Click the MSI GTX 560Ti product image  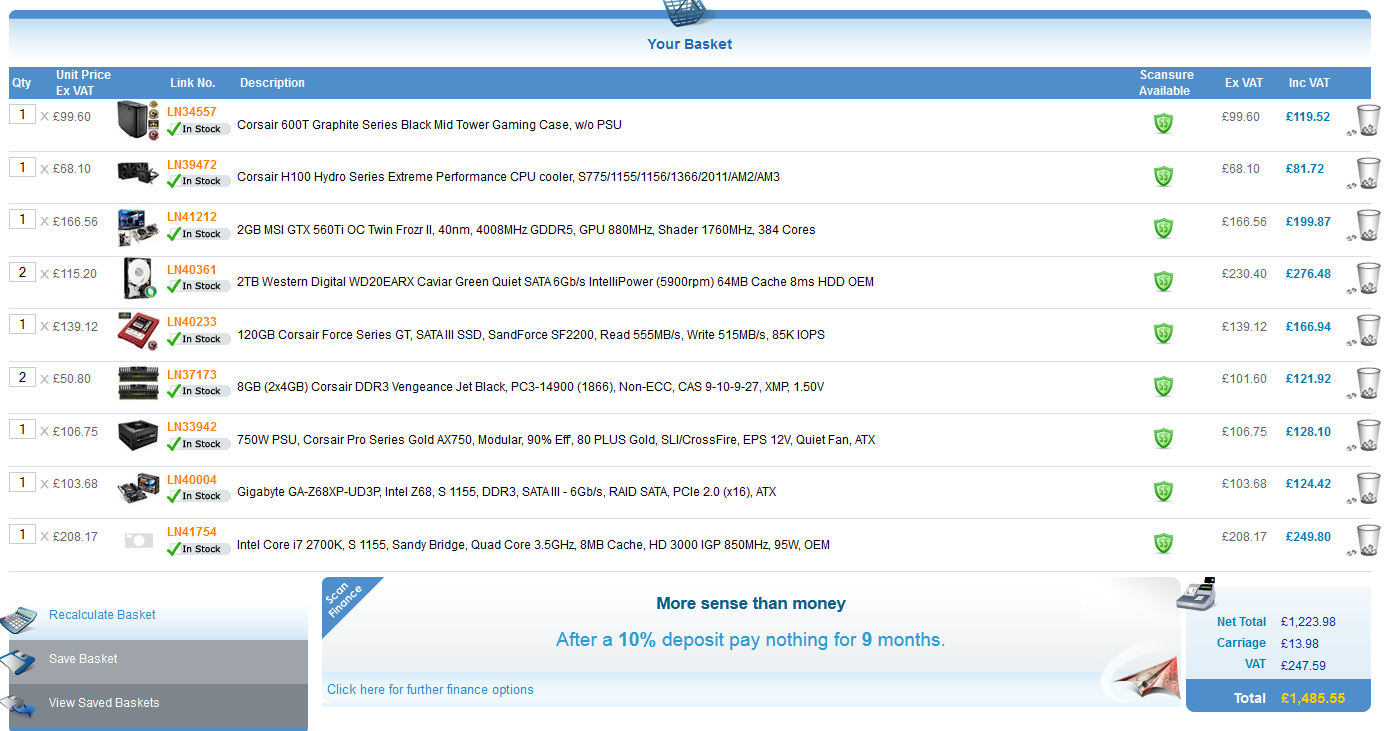click(x=138, y=226)
